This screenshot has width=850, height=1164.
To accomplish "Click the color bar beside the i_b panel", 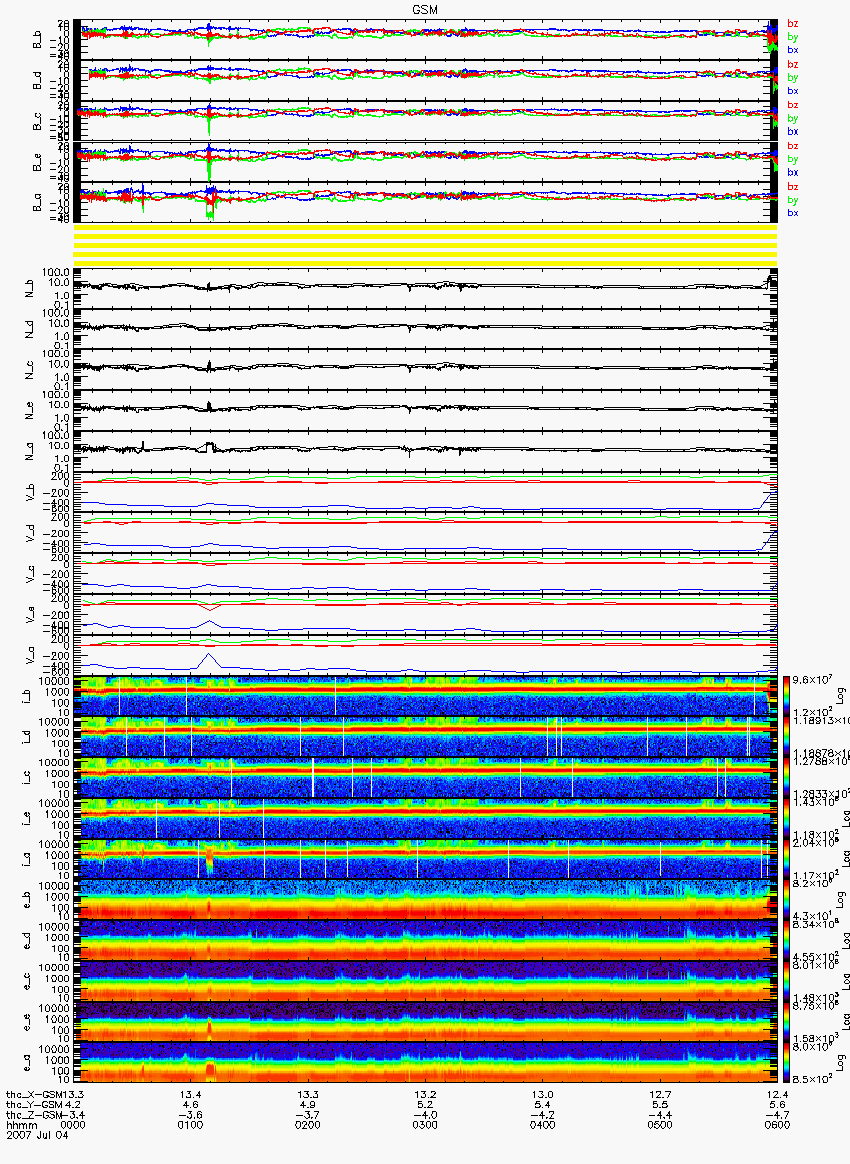I will pyautogui.click(x=785, y=696).
